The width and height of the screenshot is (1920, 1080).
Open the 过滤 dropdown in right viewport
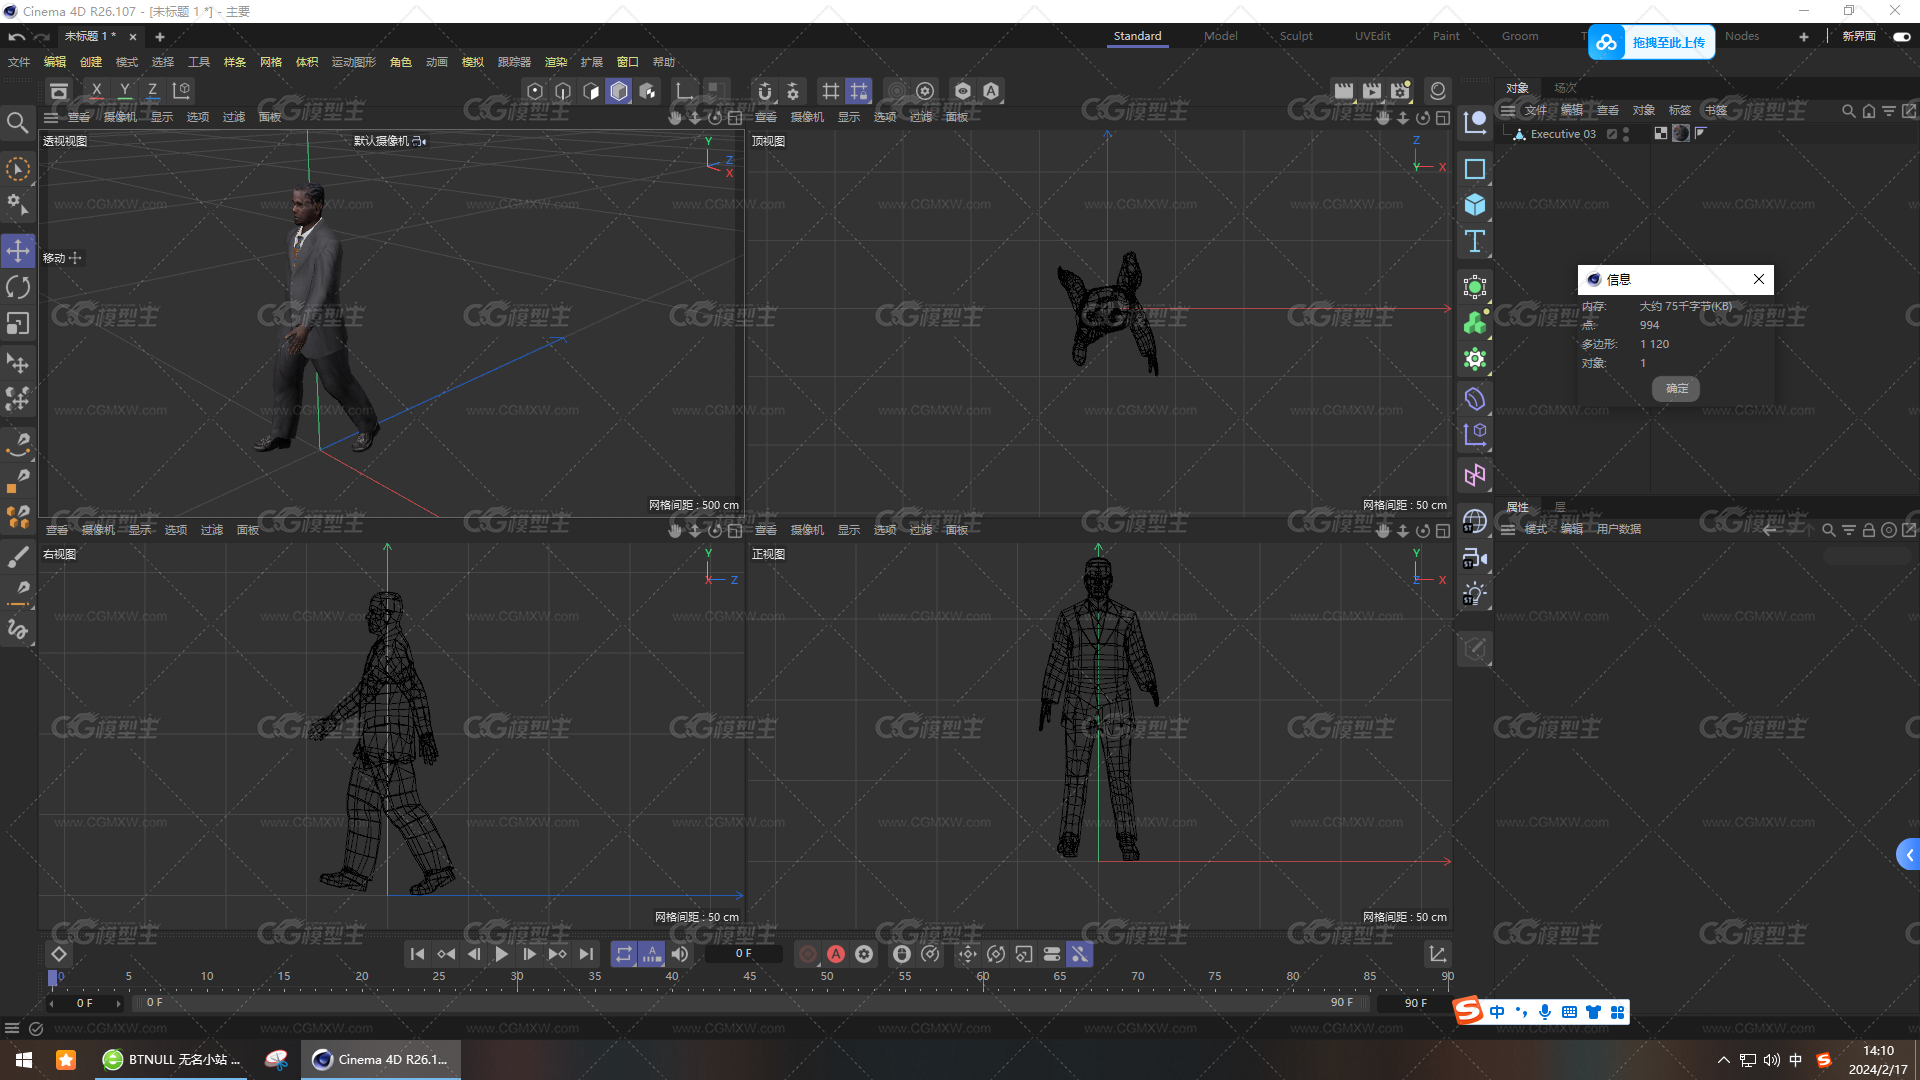point(212,530)
